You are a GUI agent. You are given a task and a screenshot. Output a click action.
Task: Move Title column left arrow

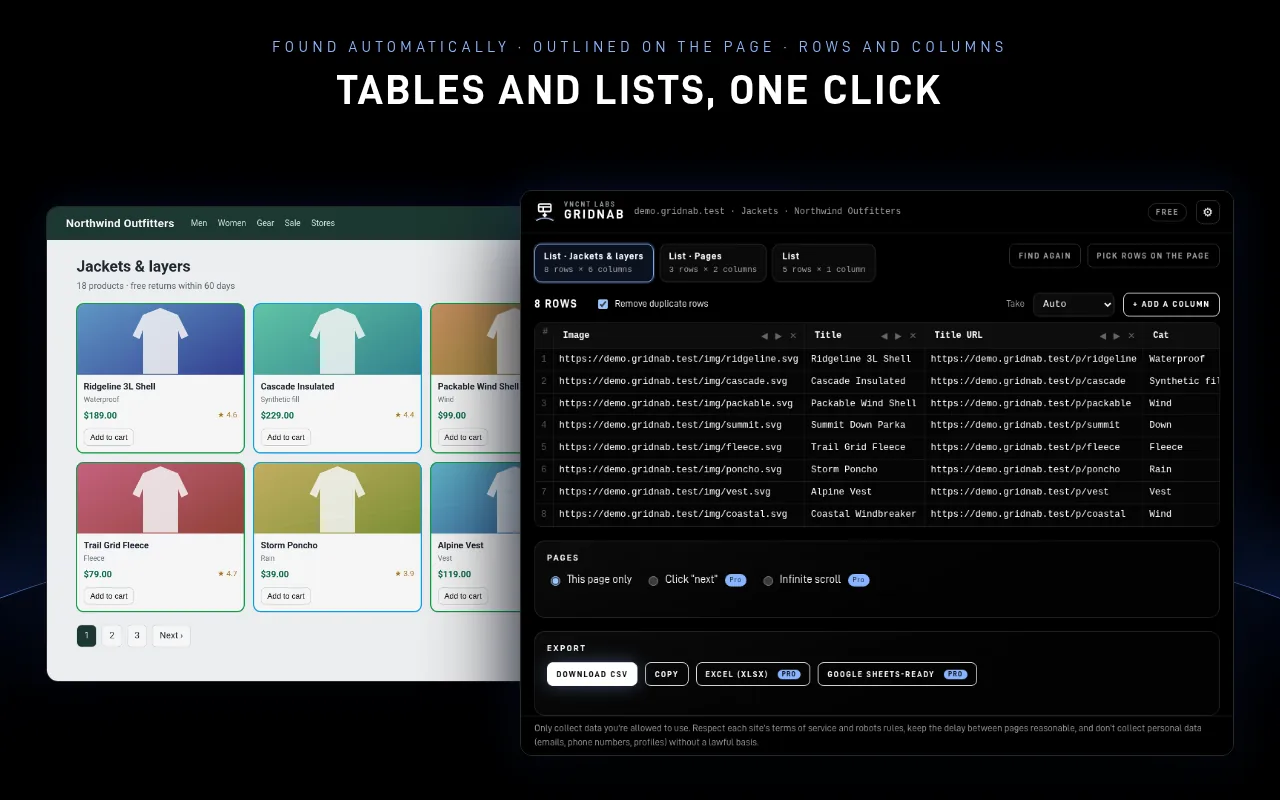point(884,336)
